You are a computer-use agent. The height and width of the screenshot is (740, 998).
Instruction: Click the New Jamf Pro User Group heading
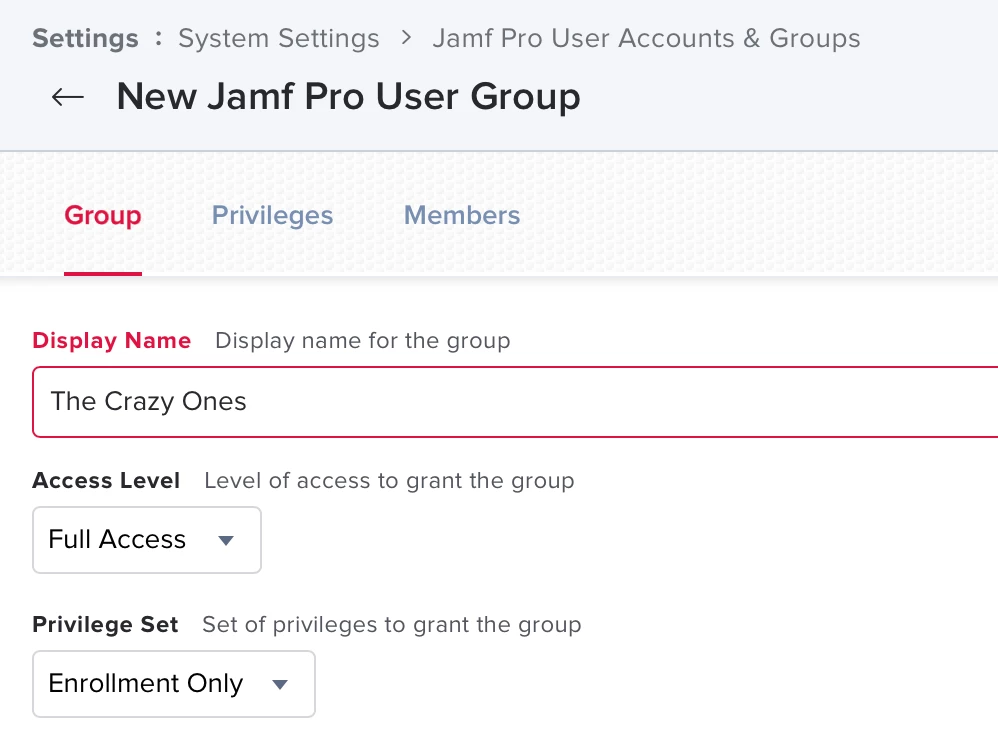pos(348,97)
